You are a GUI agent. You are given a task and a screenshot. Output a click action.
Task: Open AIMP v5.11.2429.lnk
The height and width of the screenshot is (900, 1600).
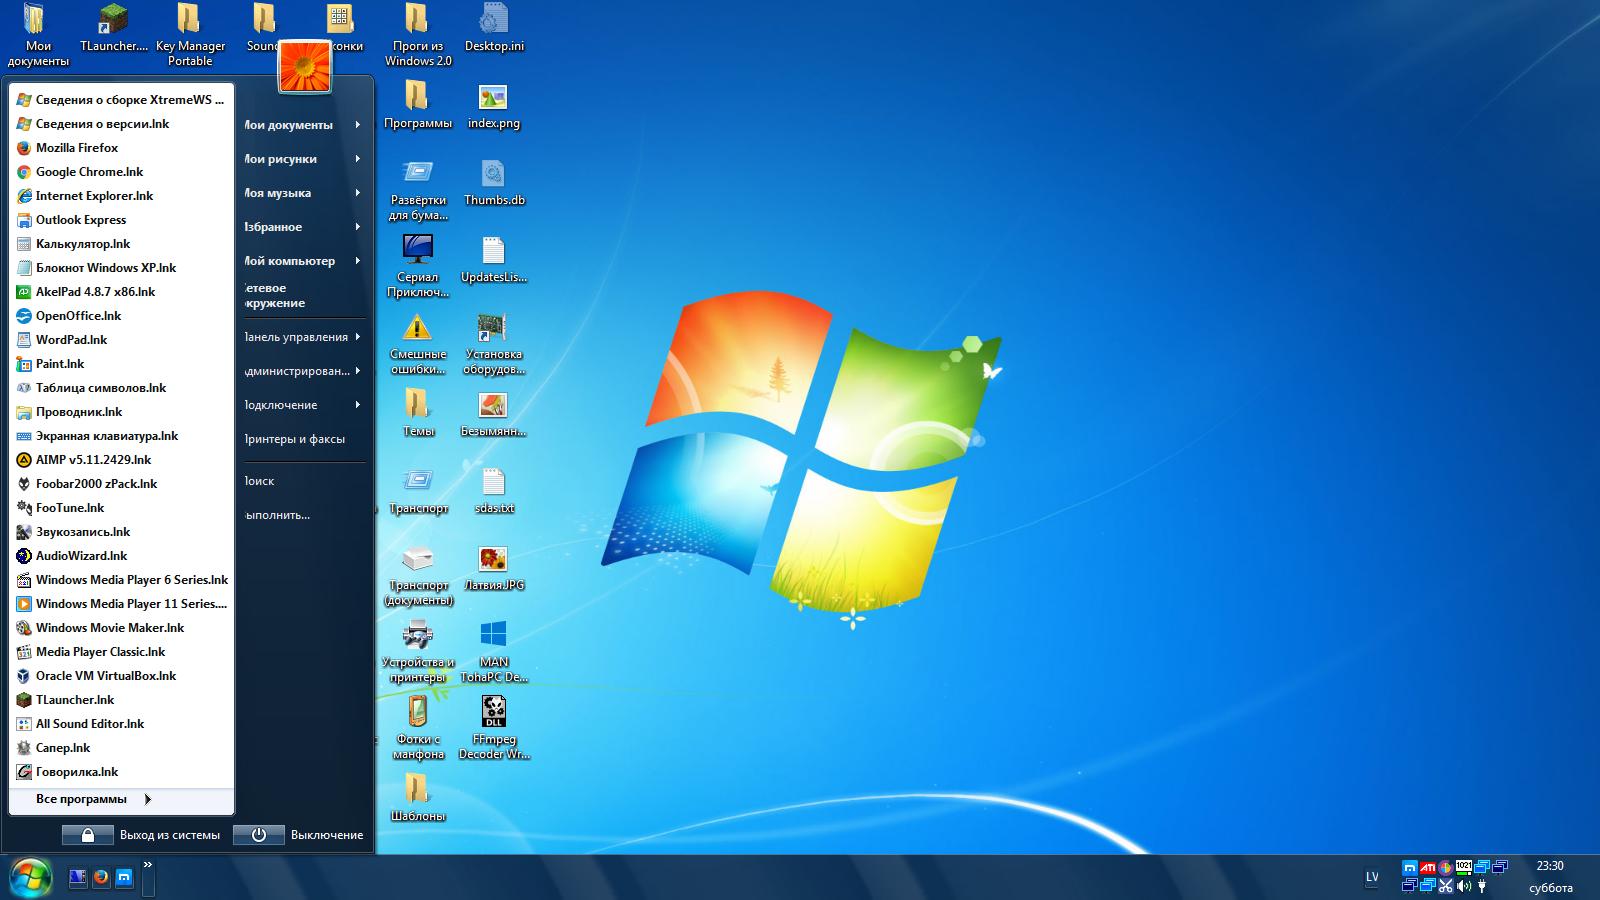pos(122,460)
